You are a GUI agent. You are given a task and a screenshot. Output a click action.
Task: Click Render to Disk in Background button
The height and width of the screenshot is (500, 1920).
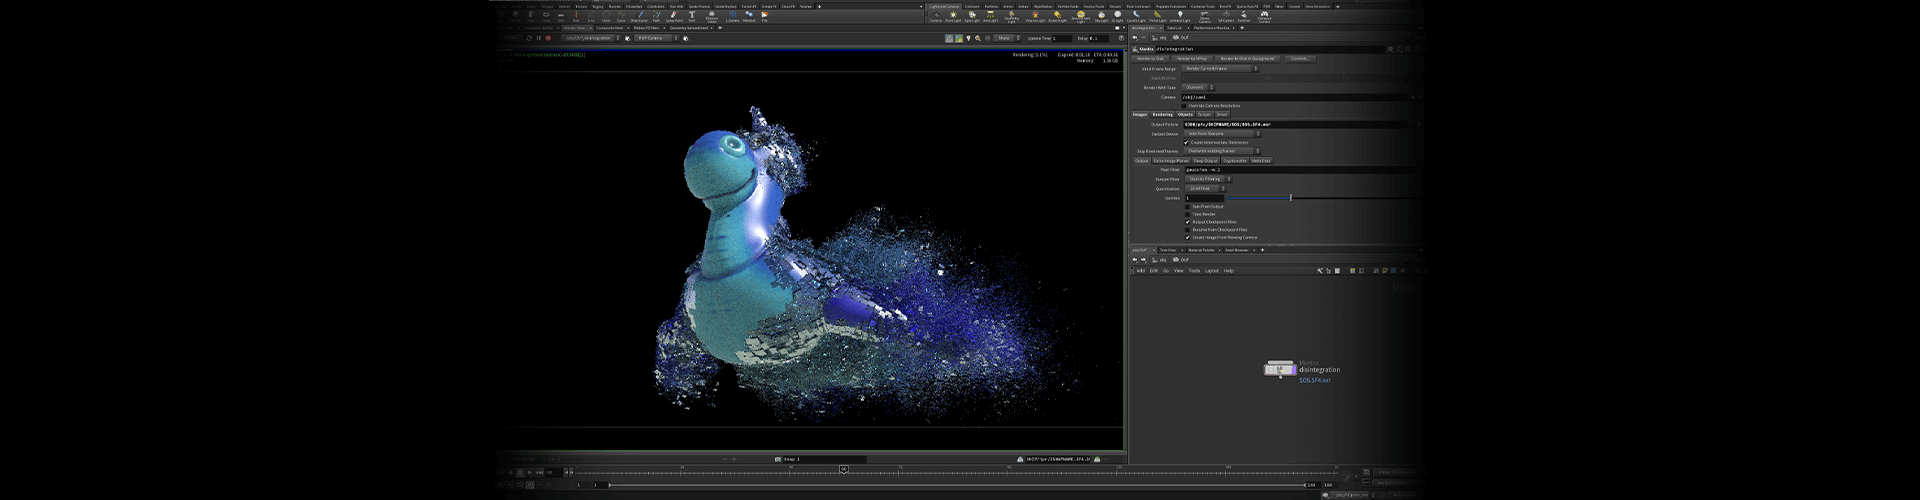pyautogui.click(x=1247, y=59)
